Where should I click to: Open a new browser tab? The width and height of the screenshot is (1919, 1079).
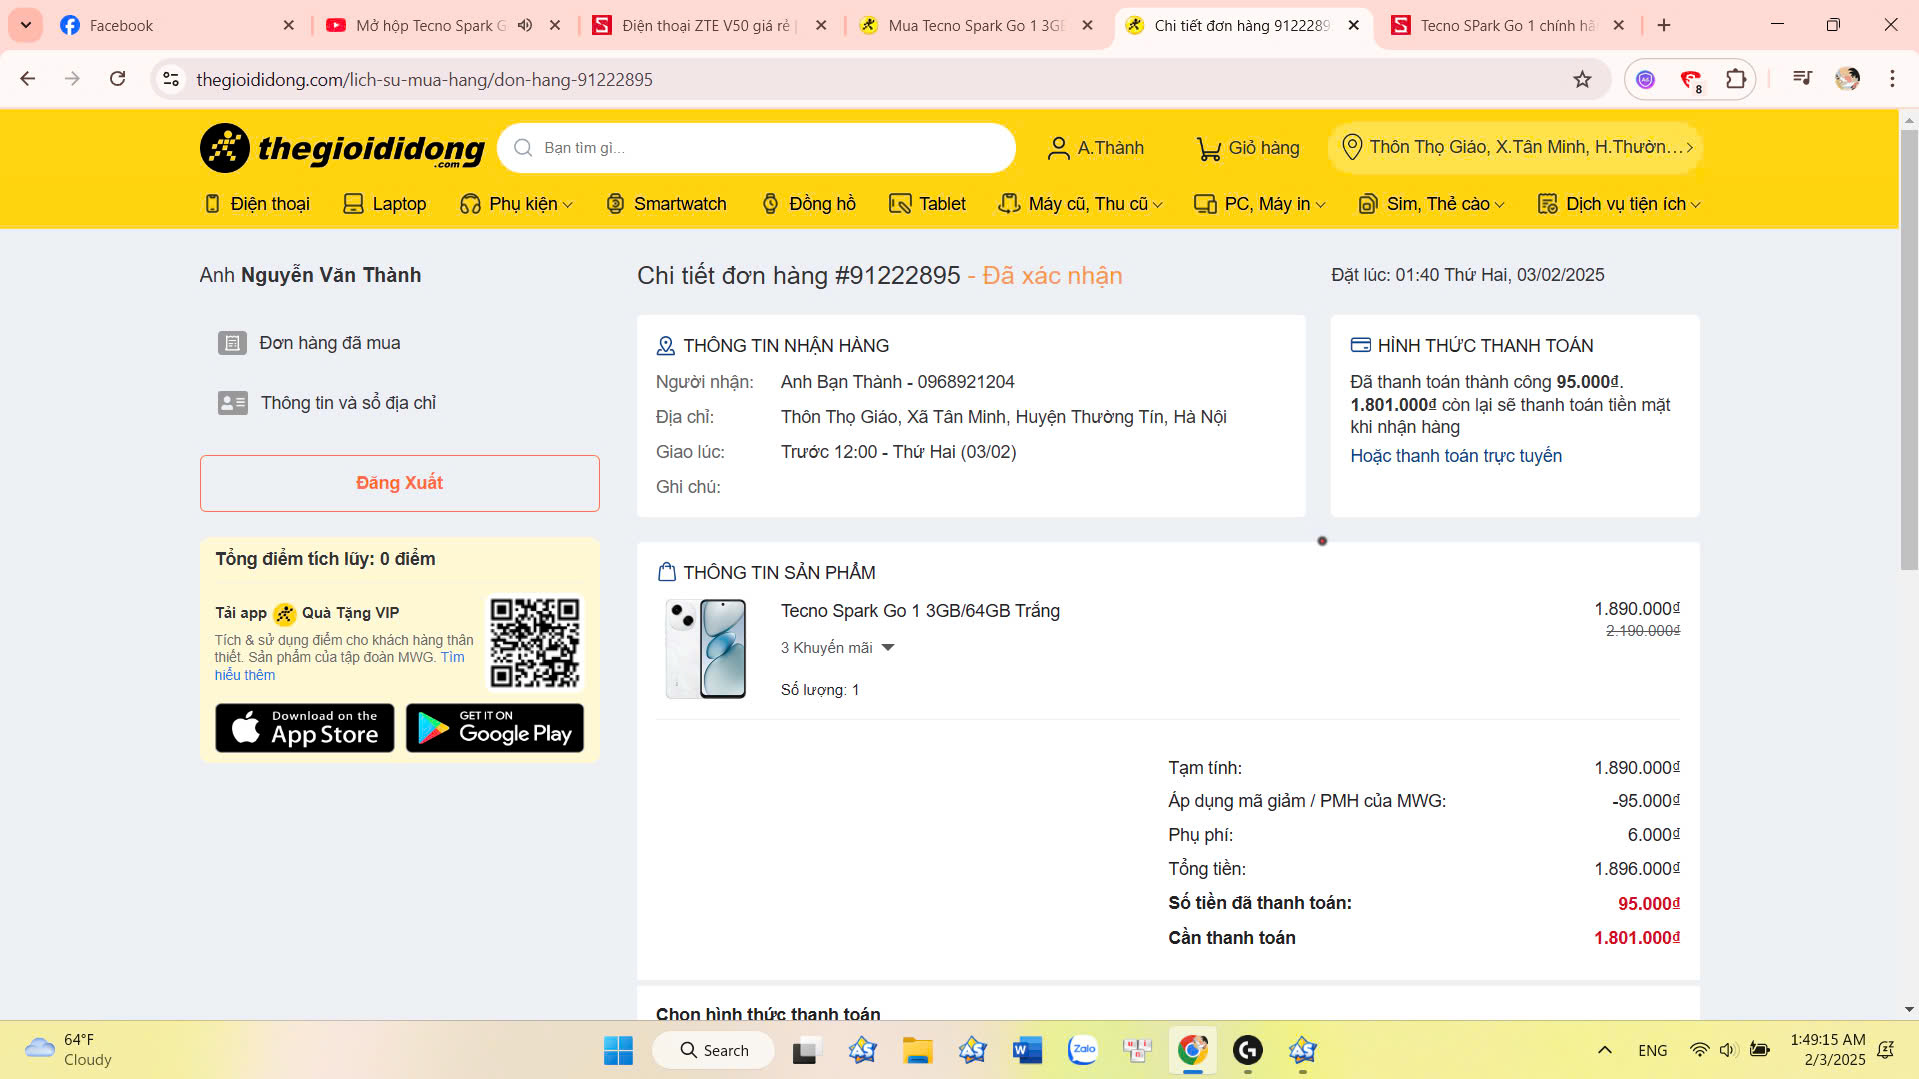pyautogui.click(x=1664, y=25)
